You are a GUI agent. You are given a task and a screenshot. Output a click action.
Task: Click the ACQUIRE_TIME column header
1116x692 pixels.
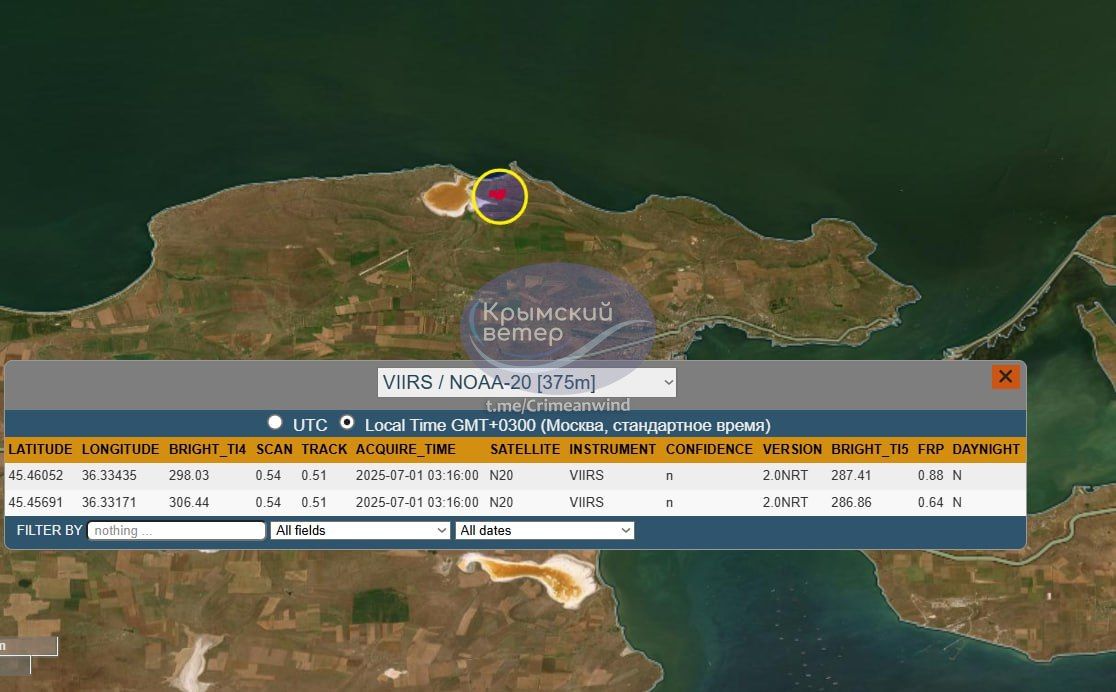coord(405,449)
